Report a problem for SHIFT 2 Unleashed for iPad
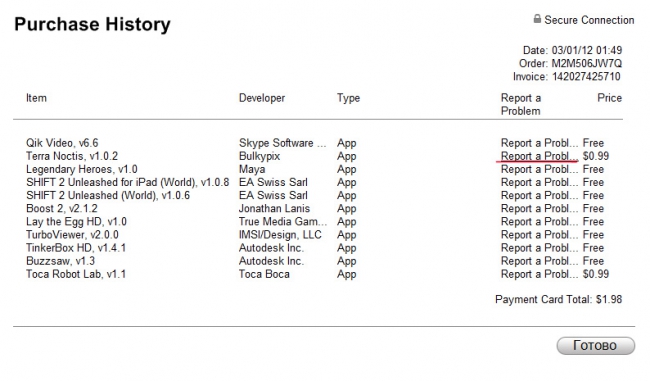The height and width of the screenshot is (381, 650). (x=539, y=182)
